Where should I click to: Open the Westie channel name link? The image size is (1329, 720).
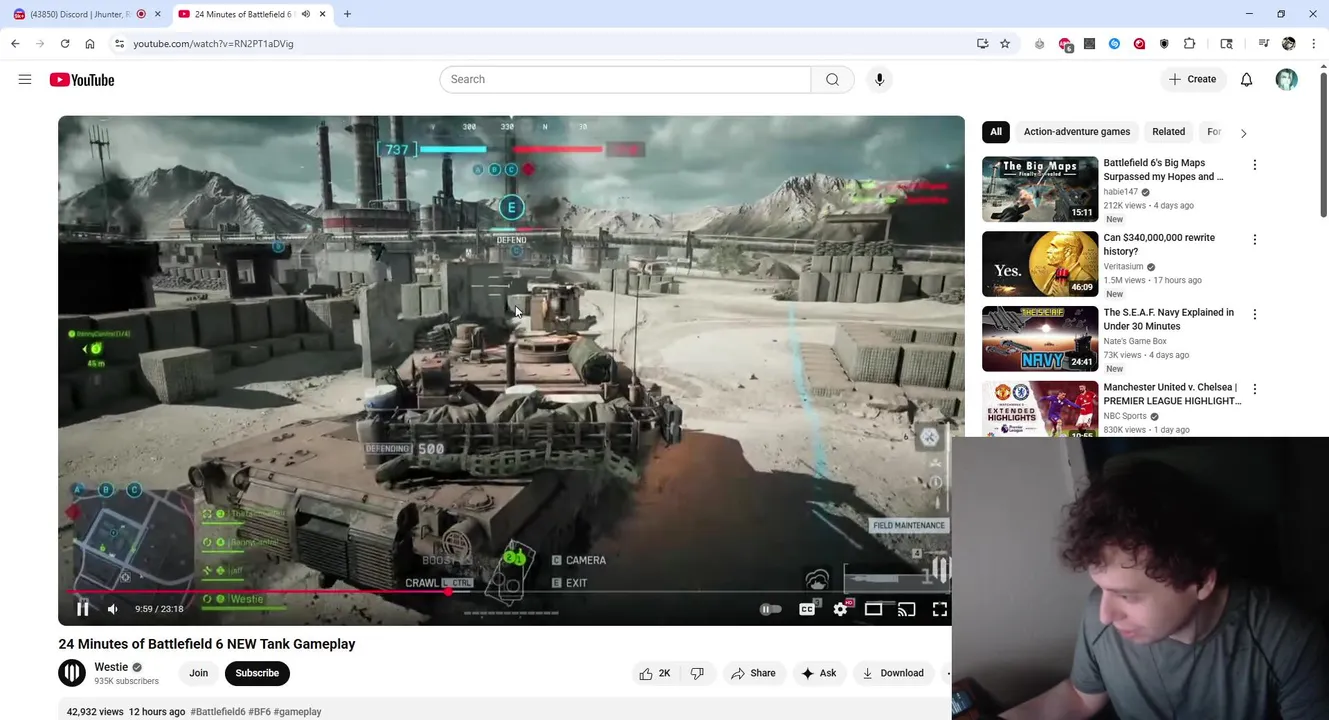[111, 667]
